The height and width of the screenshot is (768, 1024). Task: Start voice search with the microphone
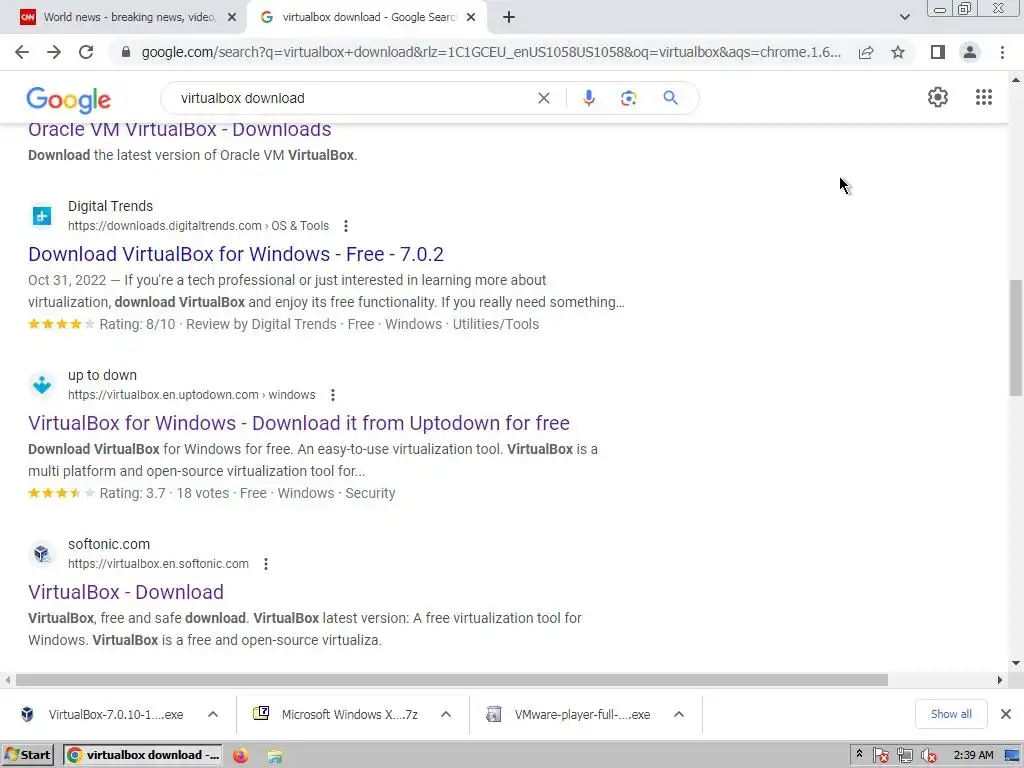tap(588, 98)
